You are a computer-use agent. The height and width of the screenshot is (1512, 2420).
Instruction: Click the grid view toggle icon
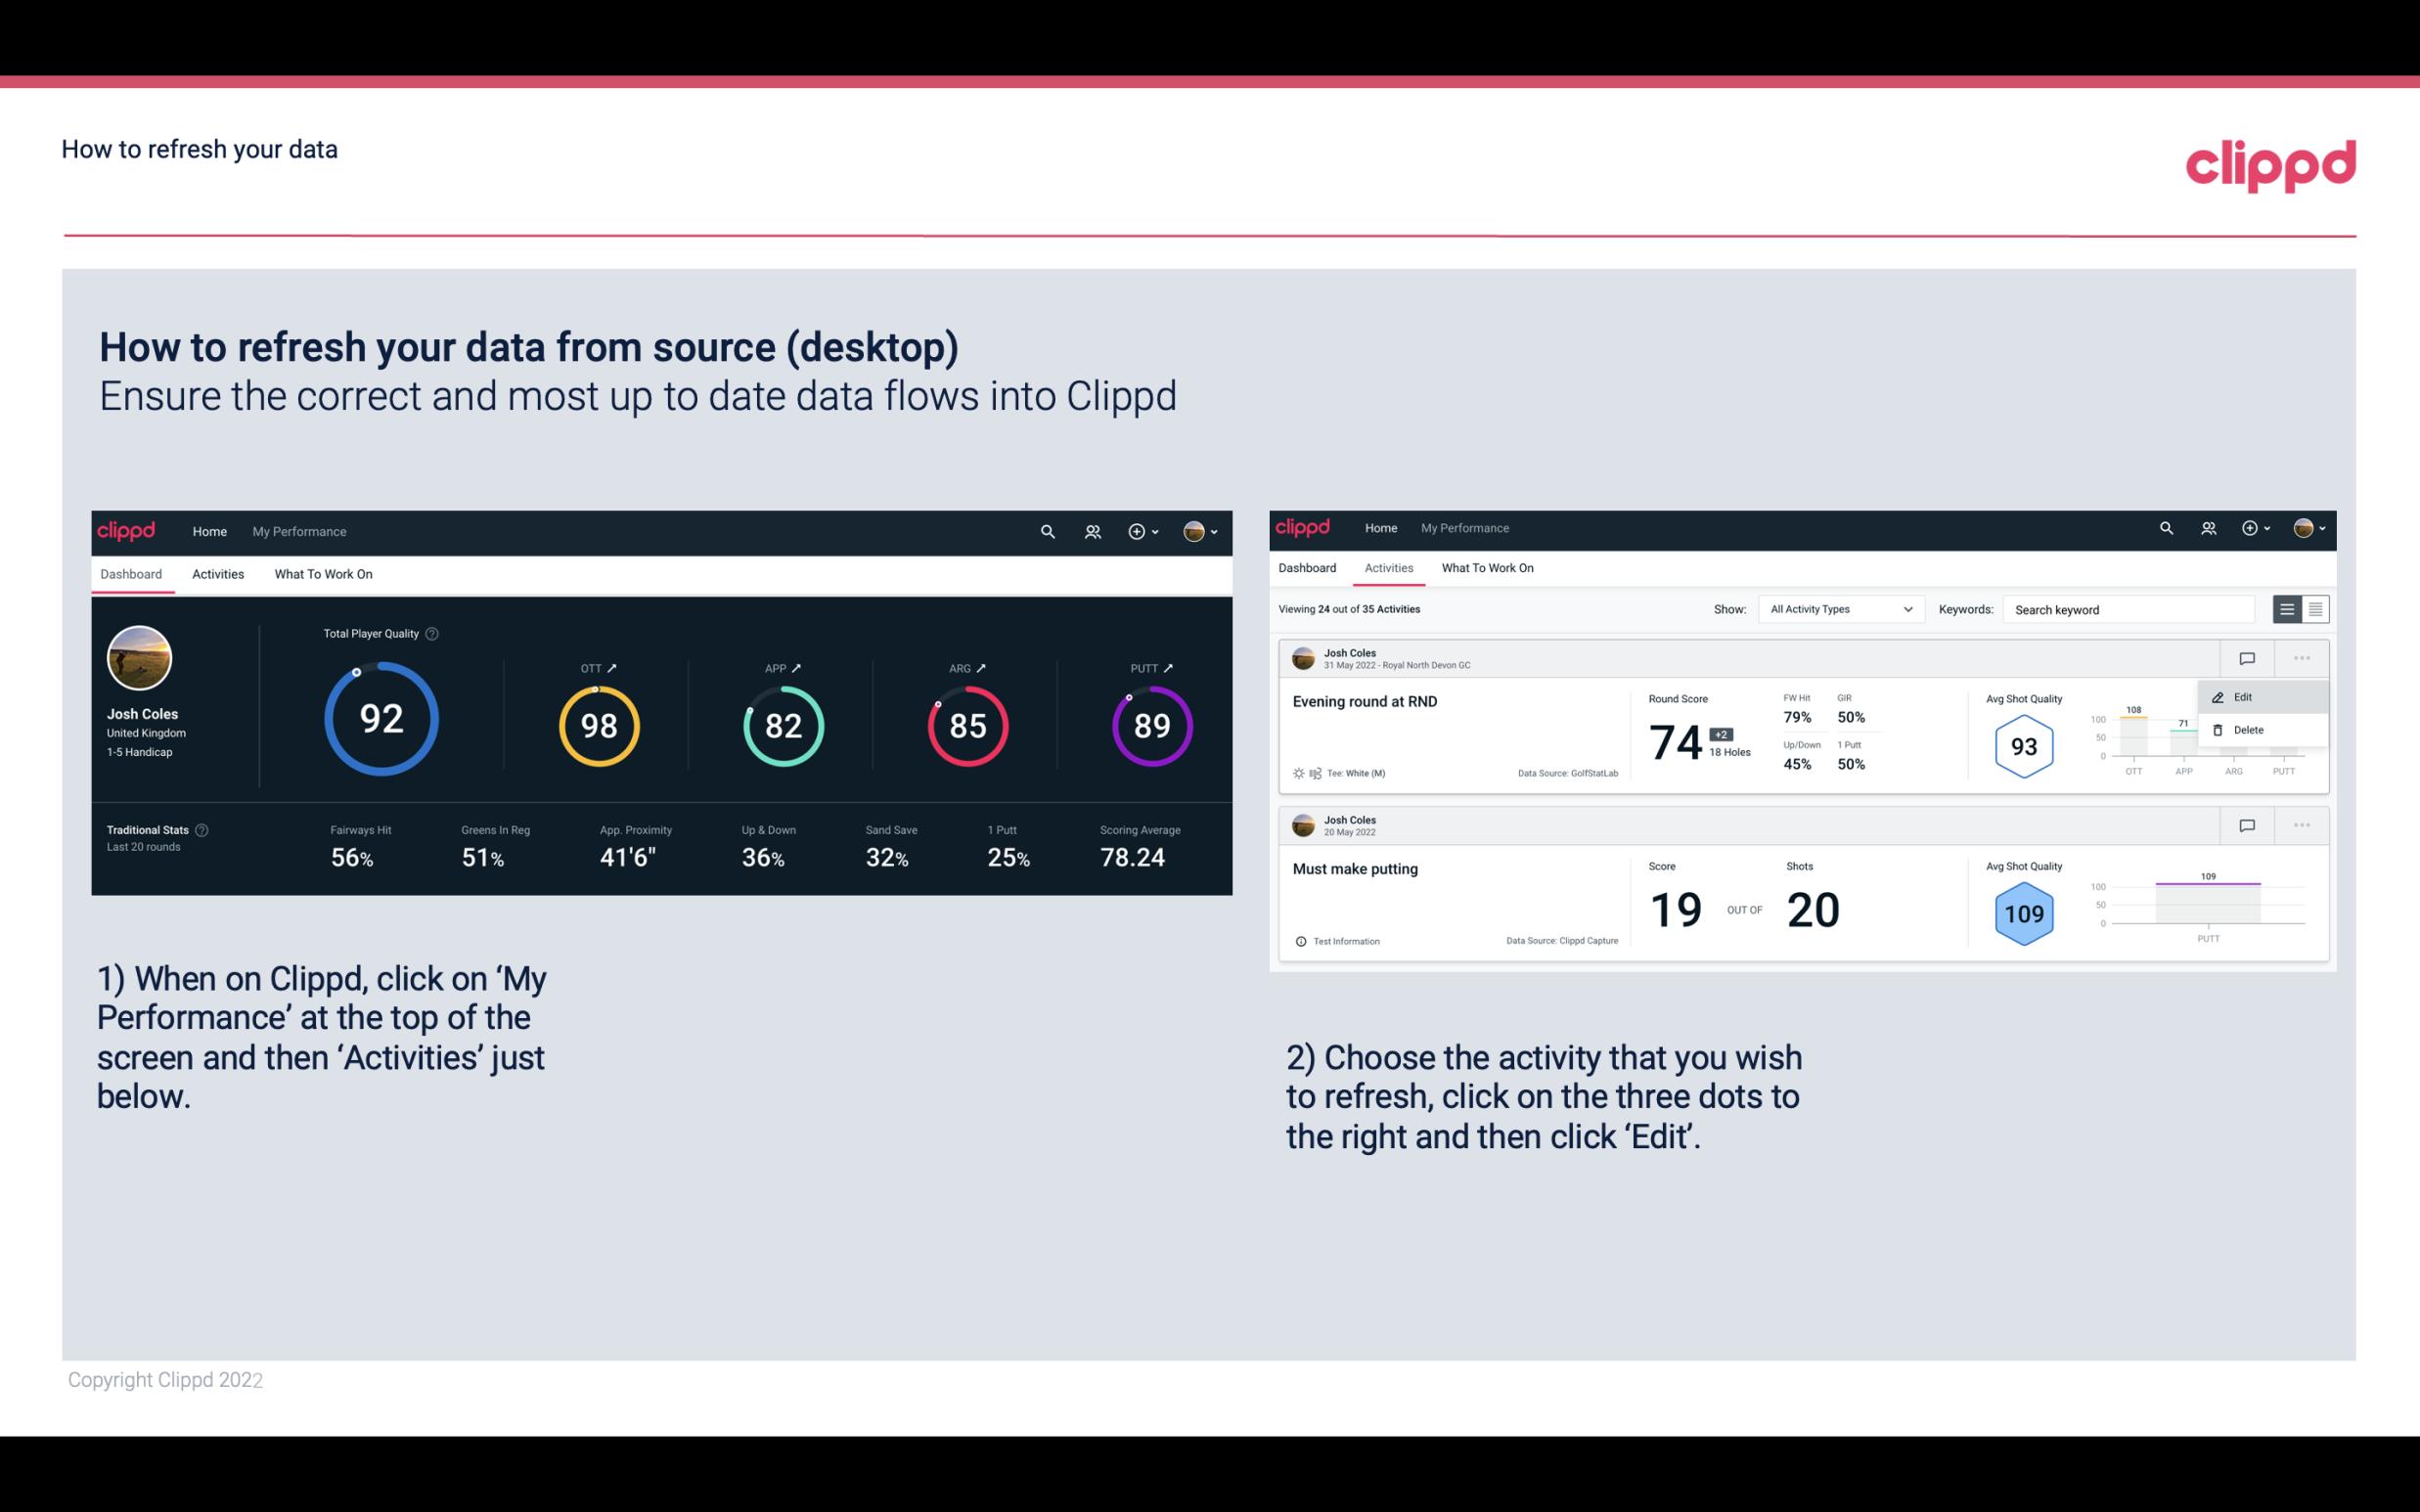tap(2313, 609)
